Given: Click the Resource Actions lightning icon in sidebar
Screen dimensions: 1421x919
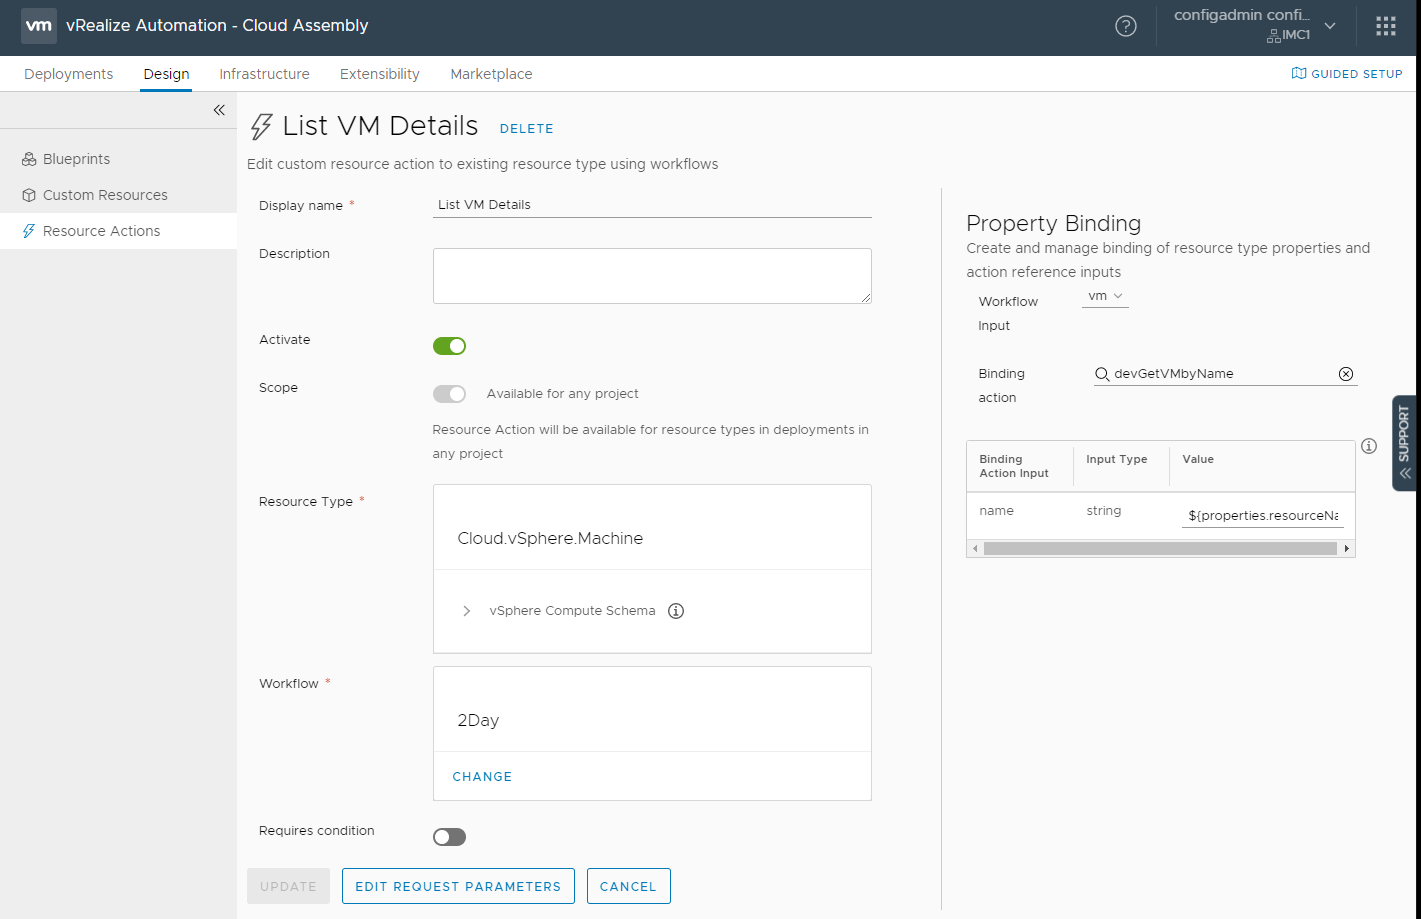Looking at the screenshot, I should (29, 231).
